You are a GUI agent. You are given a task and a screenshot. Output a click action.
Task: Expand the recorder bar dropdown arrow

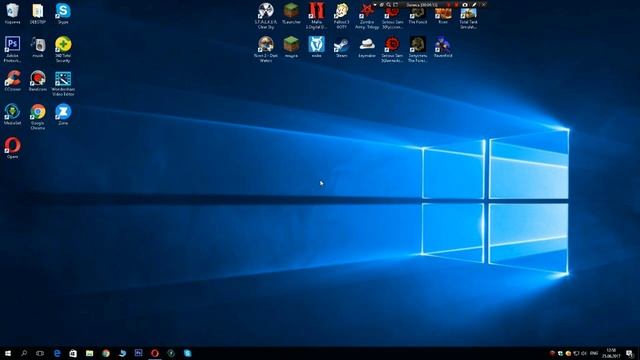coord(375,5)
